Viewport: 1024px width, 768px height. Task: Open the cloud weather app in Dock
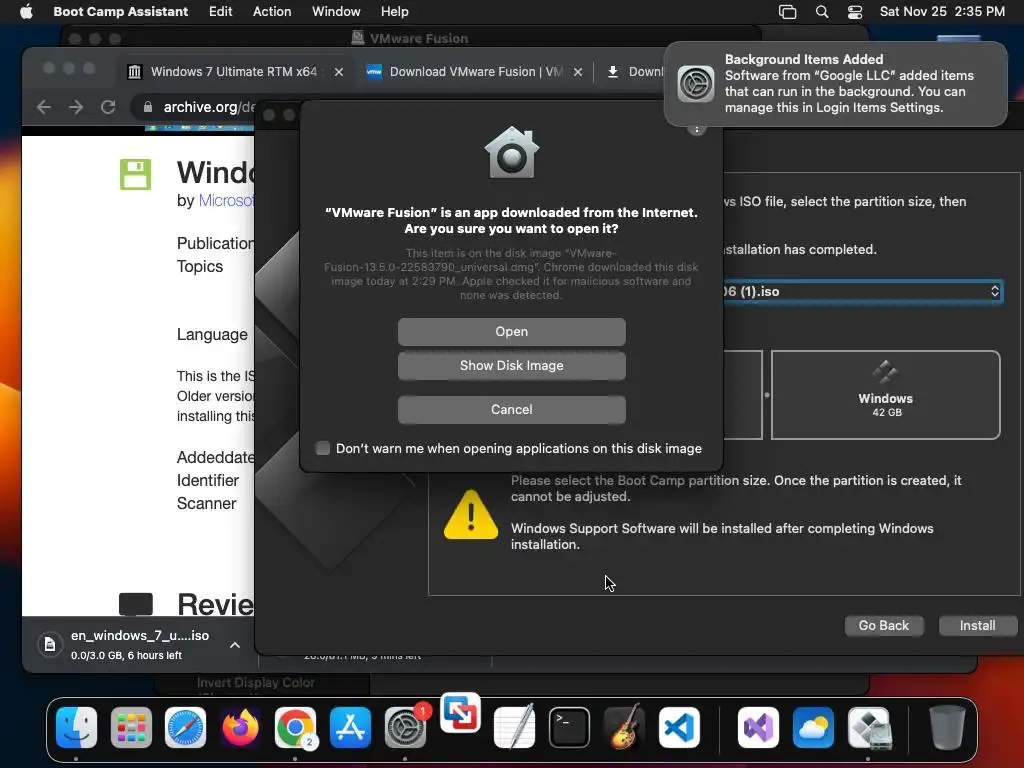click(x=813, y=727)
